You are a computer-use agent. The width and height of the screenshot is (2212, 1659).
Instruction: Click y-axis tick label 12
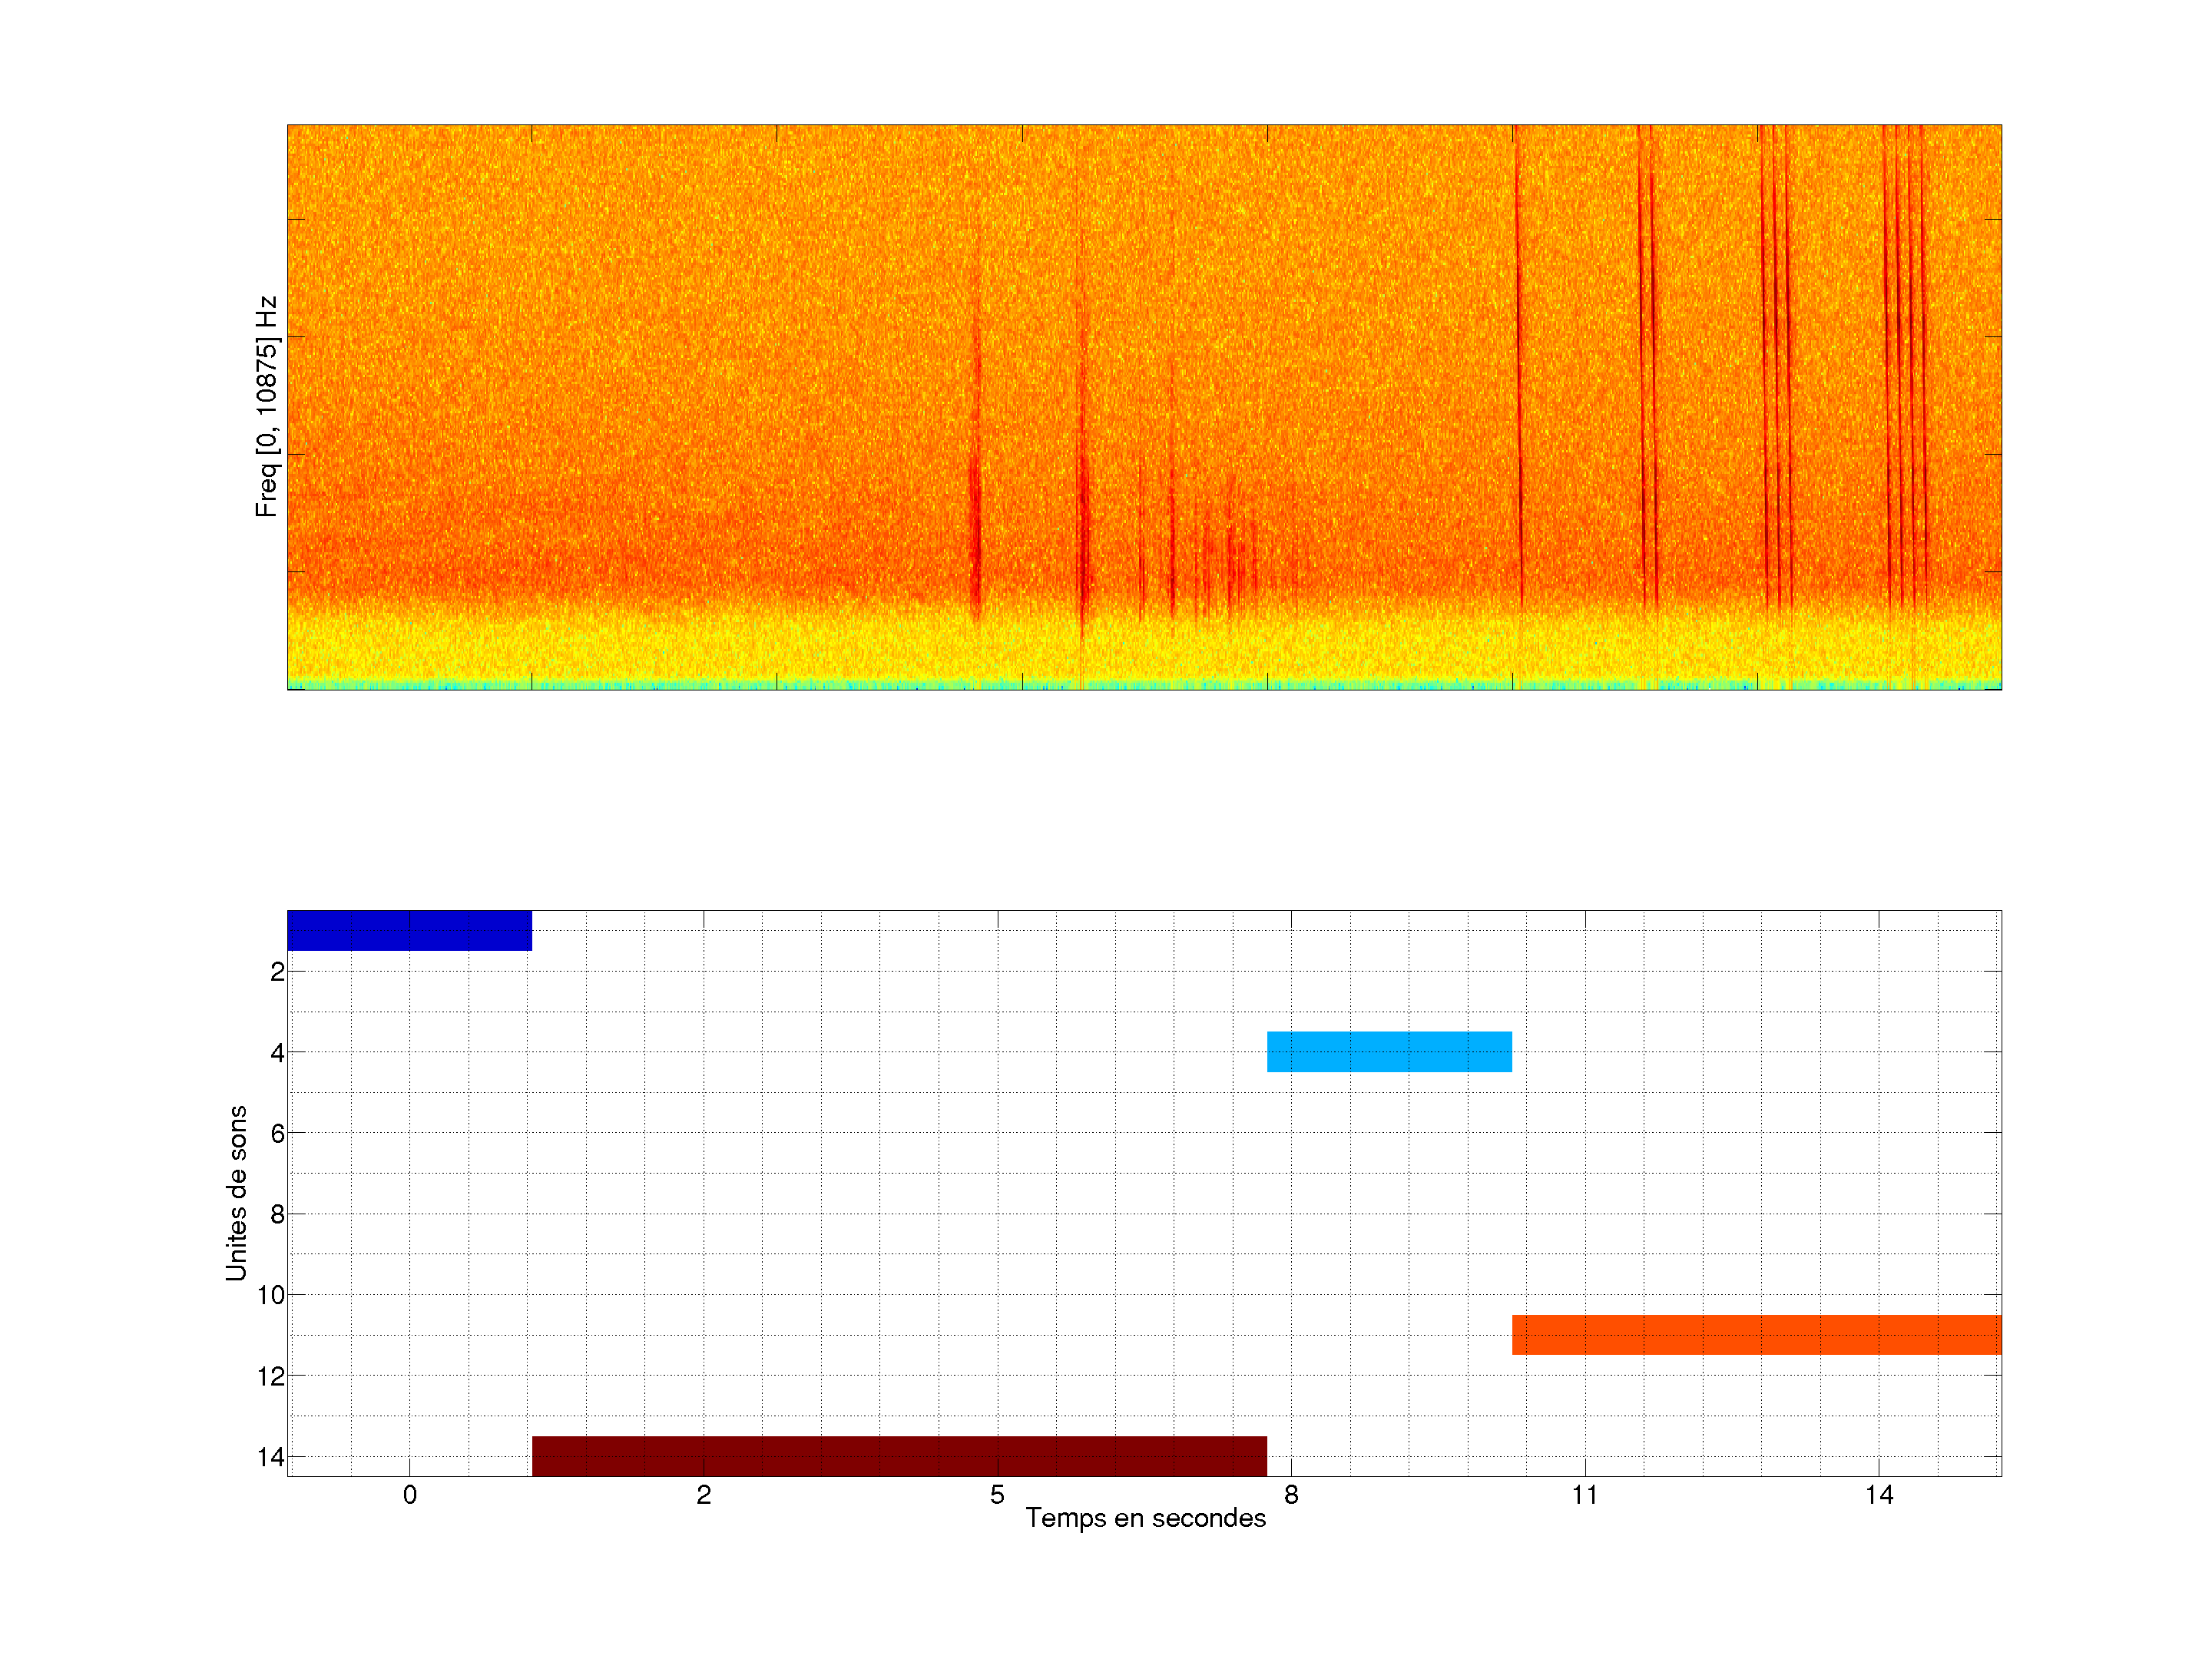click(271, 1376)
